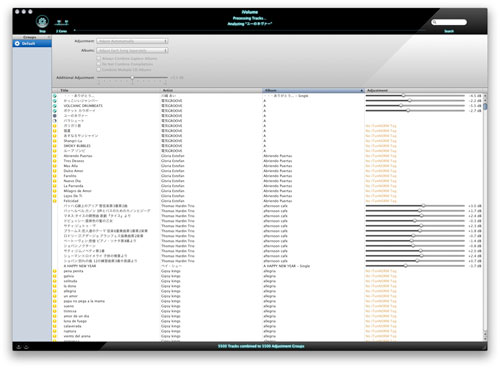
Task: Click the yellow status icon beside Nuevo Dia
Action: pos(55,181)
